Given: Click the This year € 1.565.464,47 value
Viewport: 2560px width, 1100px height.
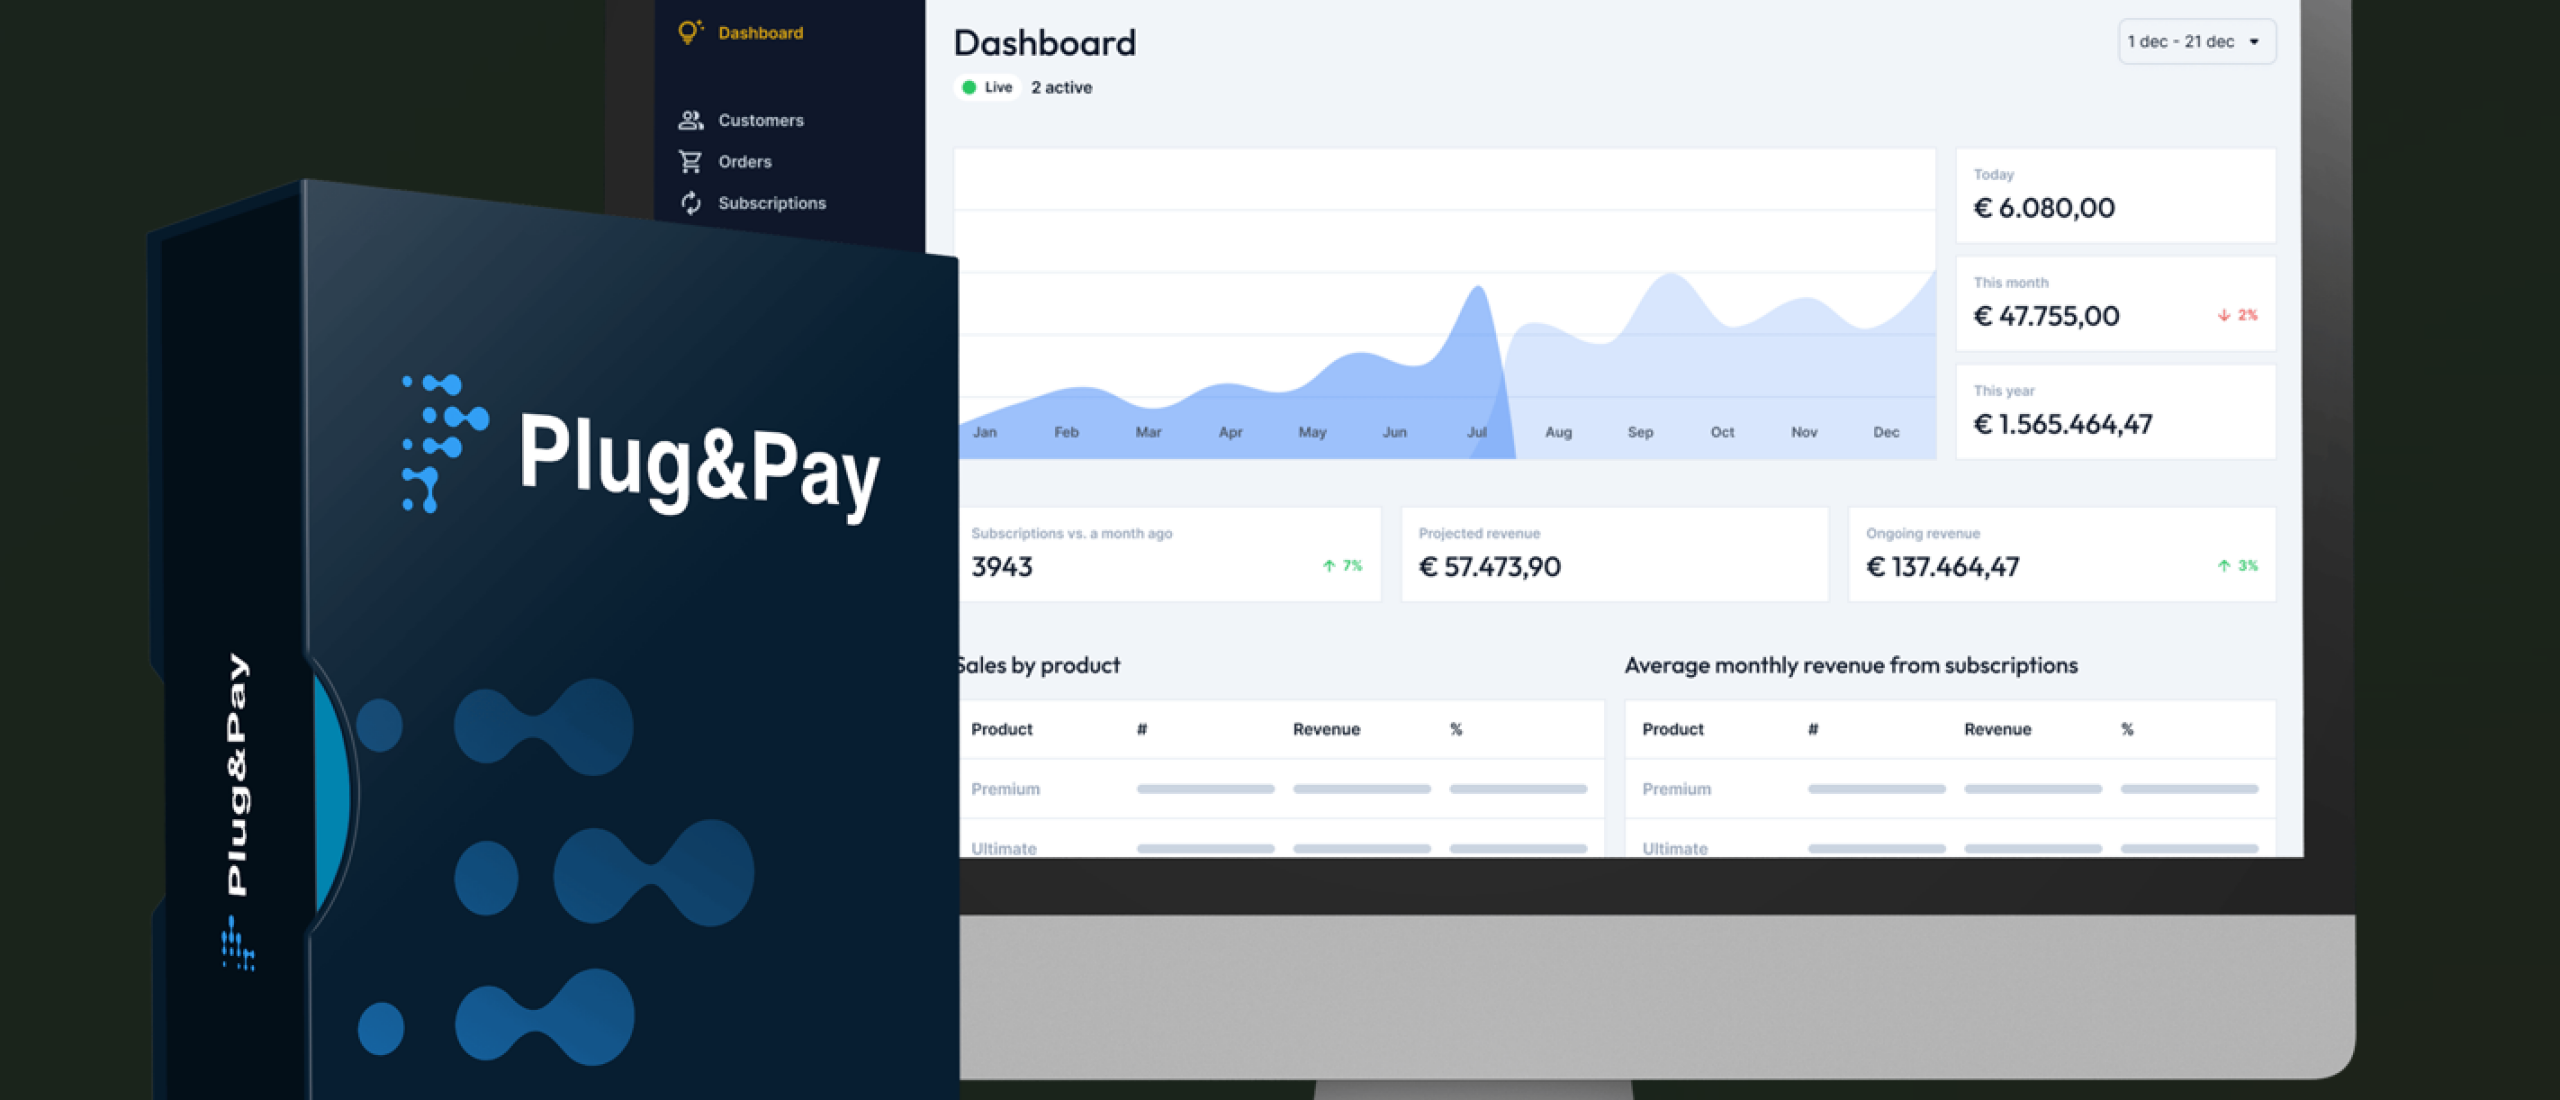Looking at the screenshot, I should coord(2063,424).
